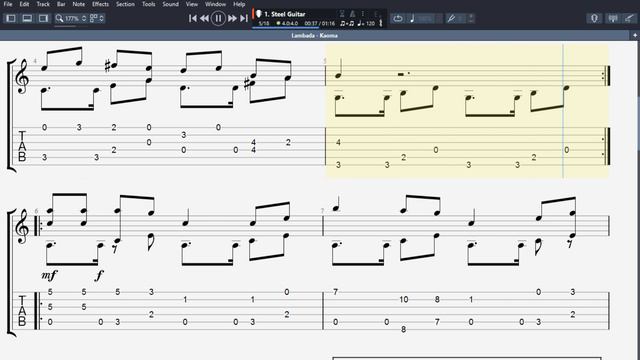
Task: Click the zoom magnifier icon
Action: [60, 18]
